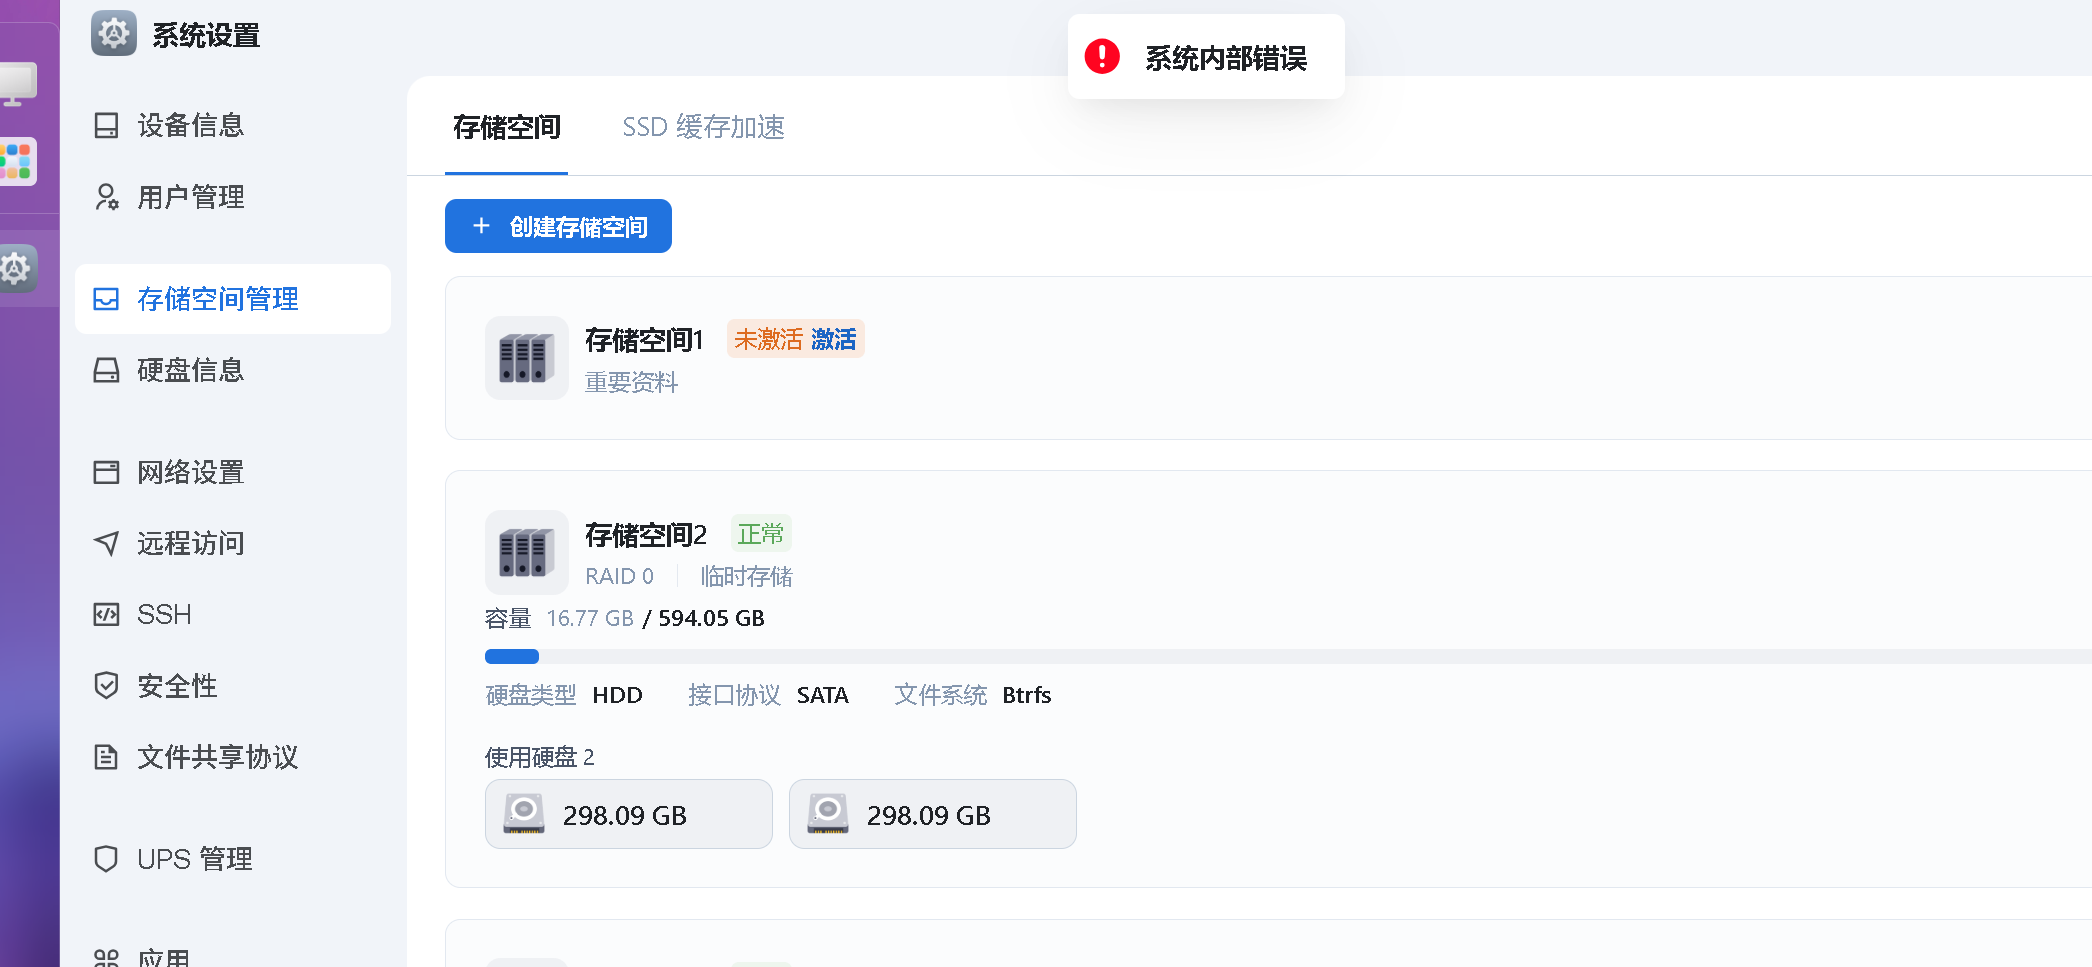
Task: Switch to the Storage Space (存储空间) tab
Action: (507, 127)
